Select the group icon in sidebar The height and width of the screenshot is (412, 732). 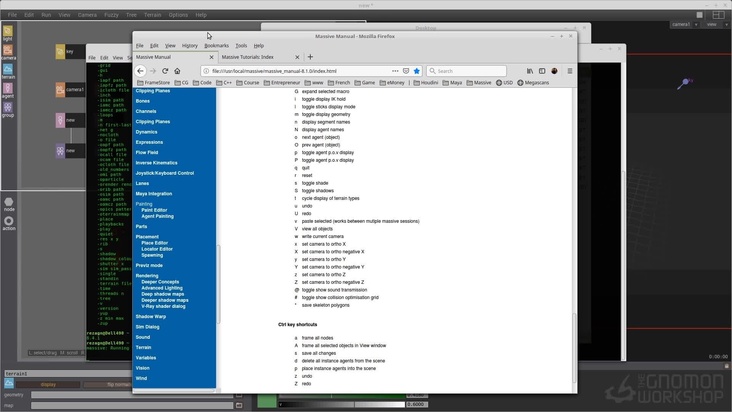click(7, 107)
